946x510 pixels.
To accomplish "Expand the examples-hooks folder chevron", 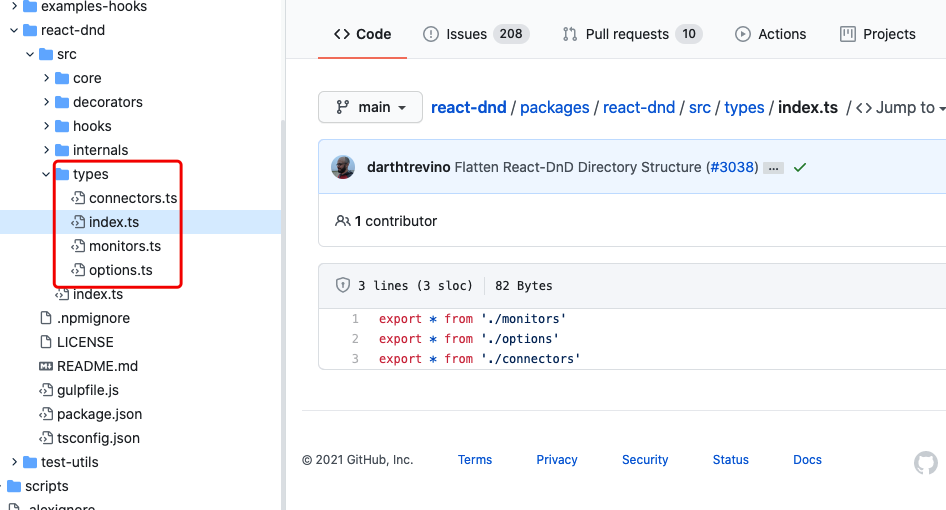I will coord(14,7).
